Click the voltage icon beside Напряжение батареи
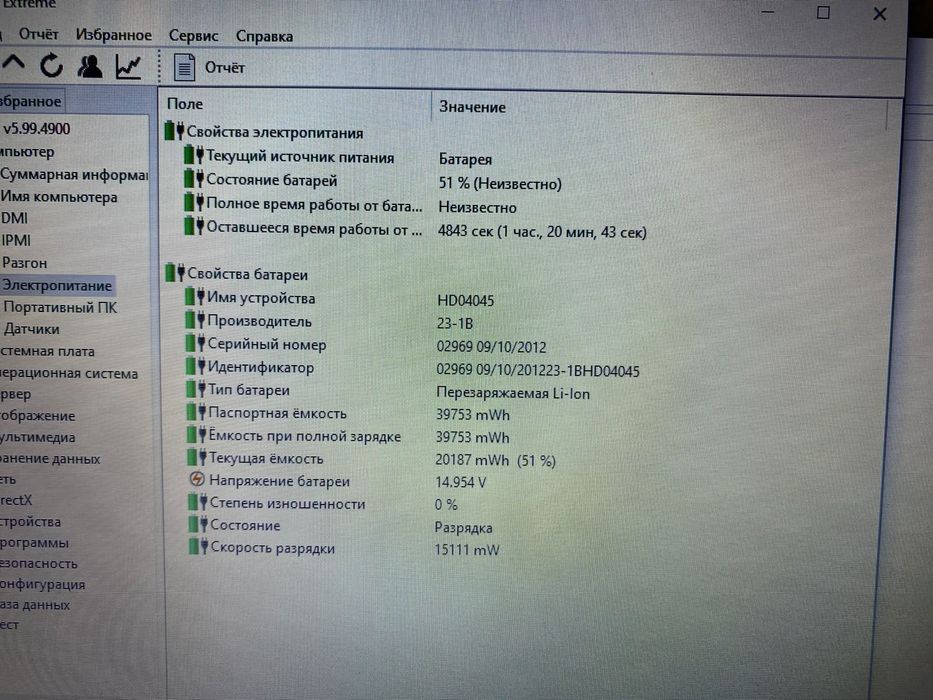This screenshot has width=933, height=700. (x=197, y=479)
